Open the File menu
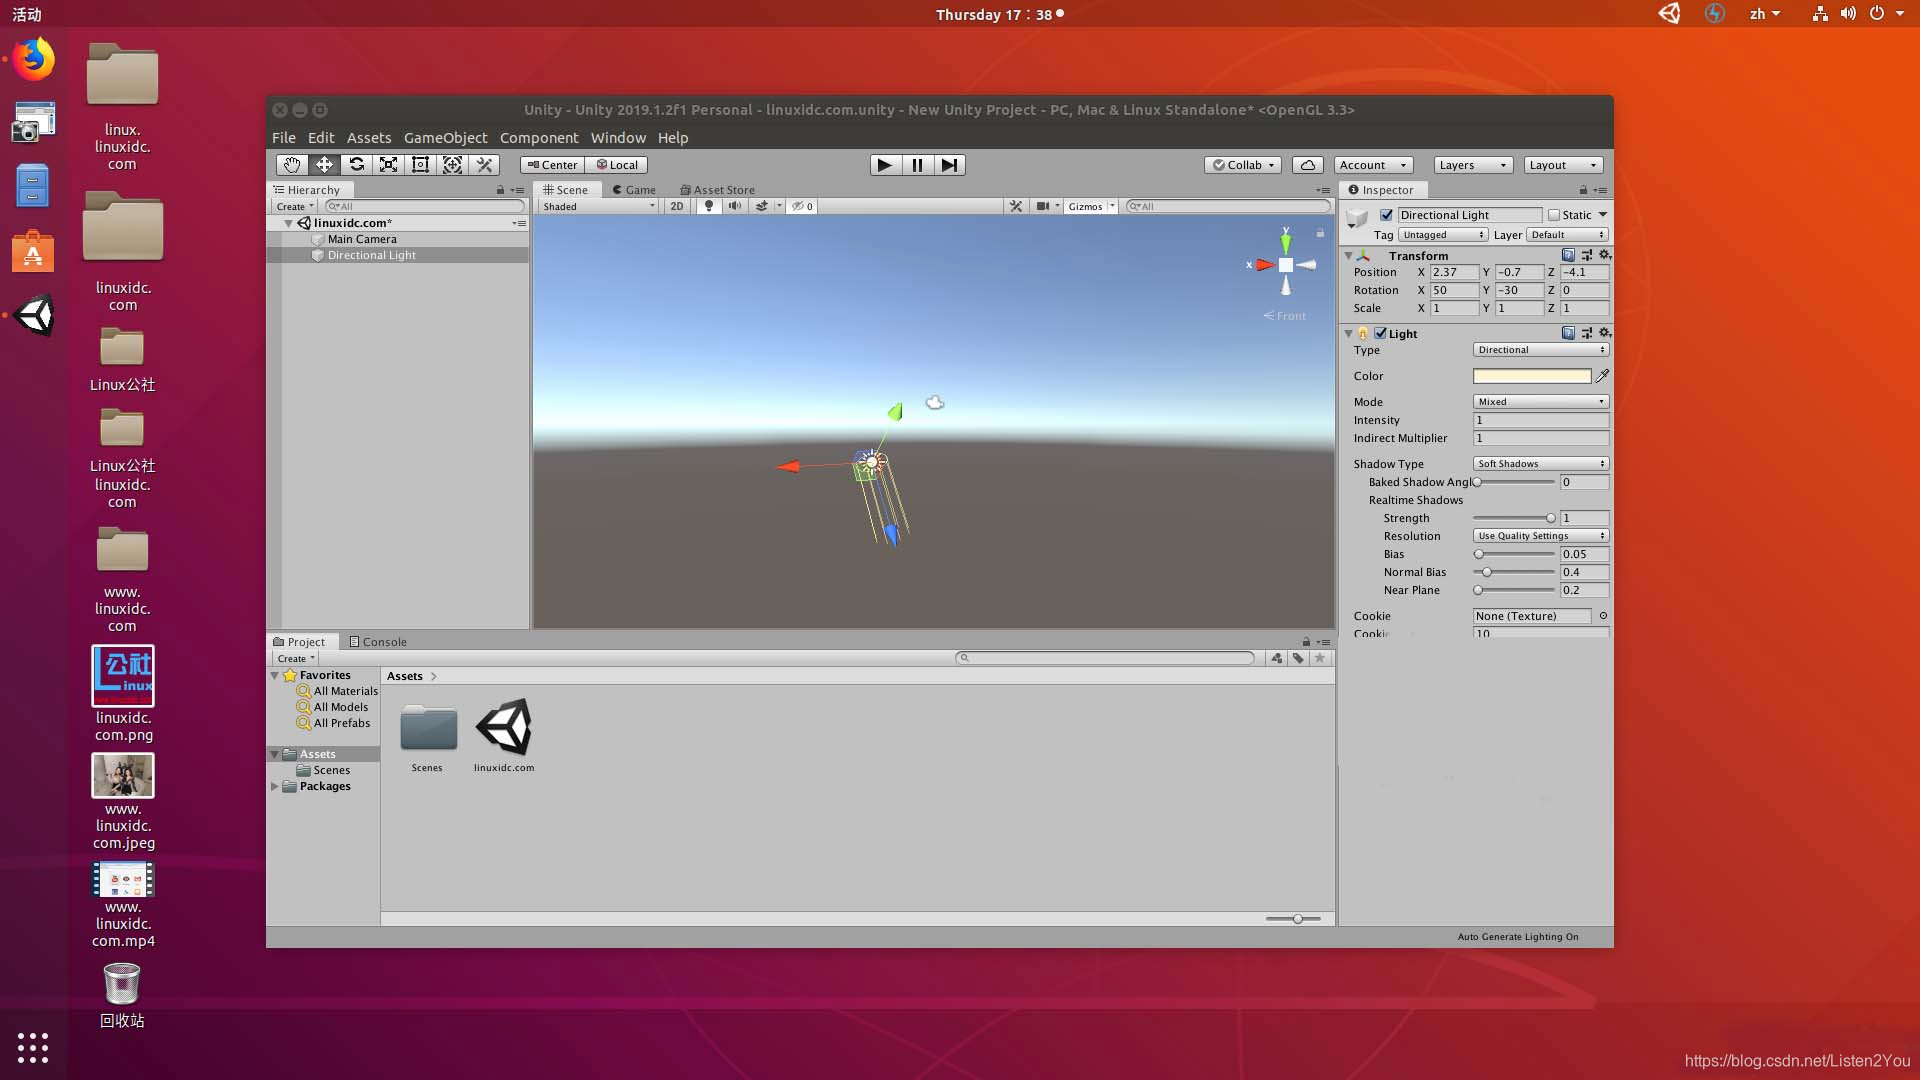The image size is (1920, 1080). pyautogui.click(x=284, y=138)
